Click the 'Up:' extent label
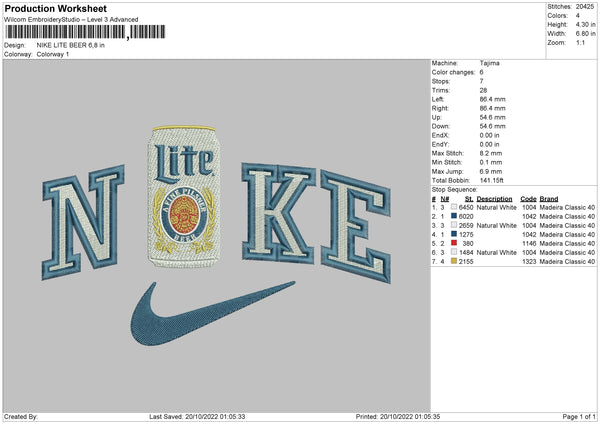 [437, 117]
